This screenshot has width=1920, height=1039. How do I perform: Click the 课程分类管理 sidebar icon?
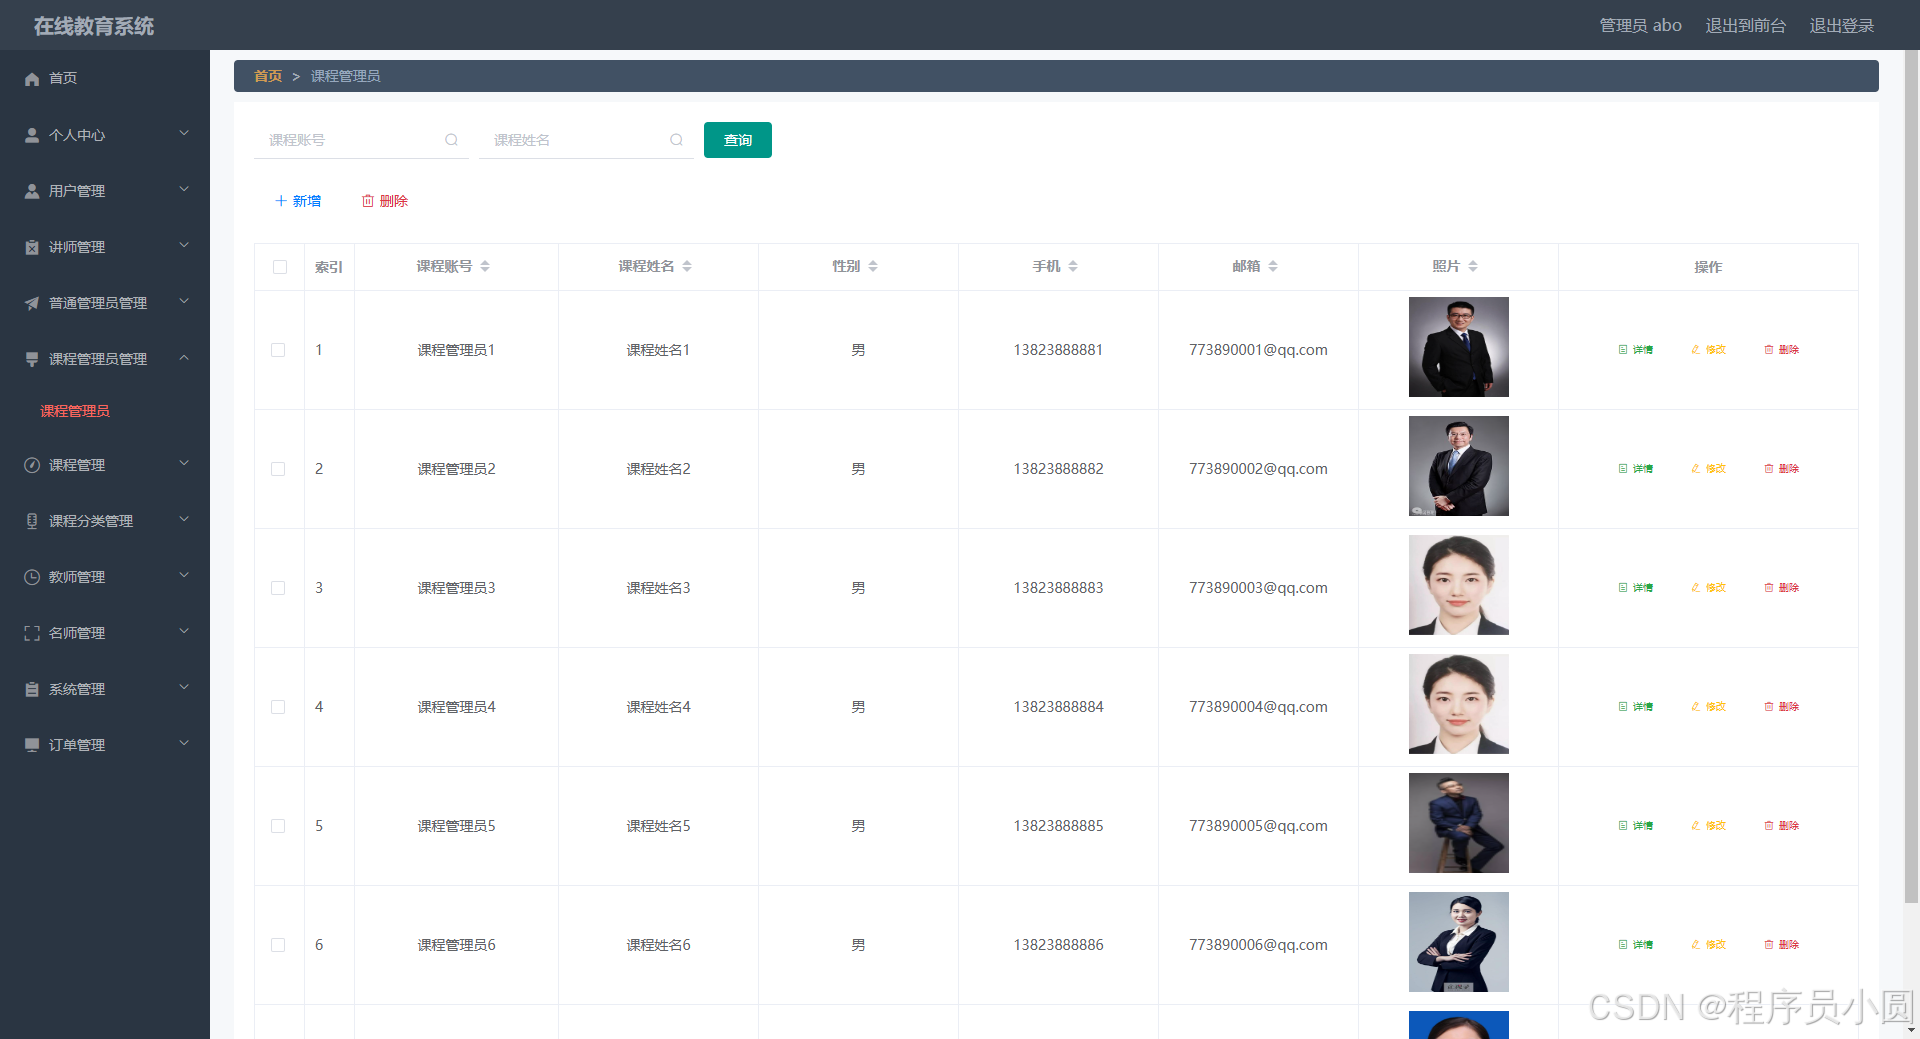32,521
